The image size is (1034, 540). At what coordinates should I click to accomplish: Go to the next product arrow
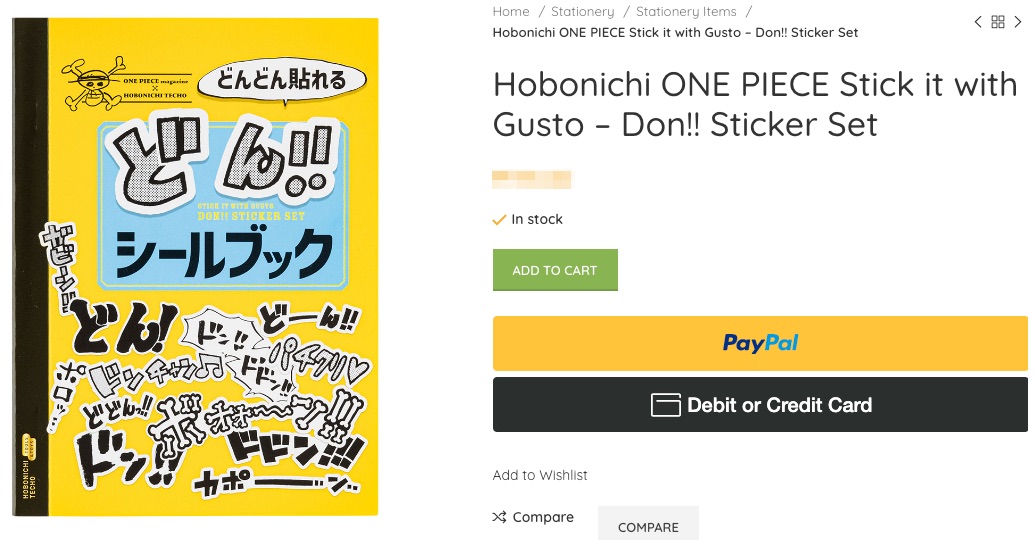[x=1018, y=22]
